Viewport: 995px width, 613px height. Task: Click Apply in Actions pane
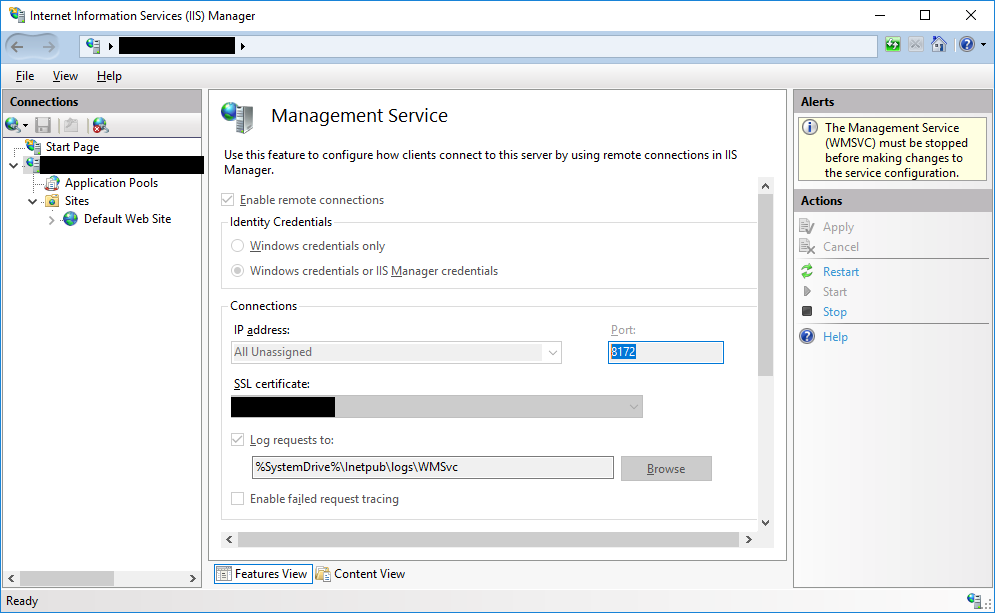click(838, 227)
